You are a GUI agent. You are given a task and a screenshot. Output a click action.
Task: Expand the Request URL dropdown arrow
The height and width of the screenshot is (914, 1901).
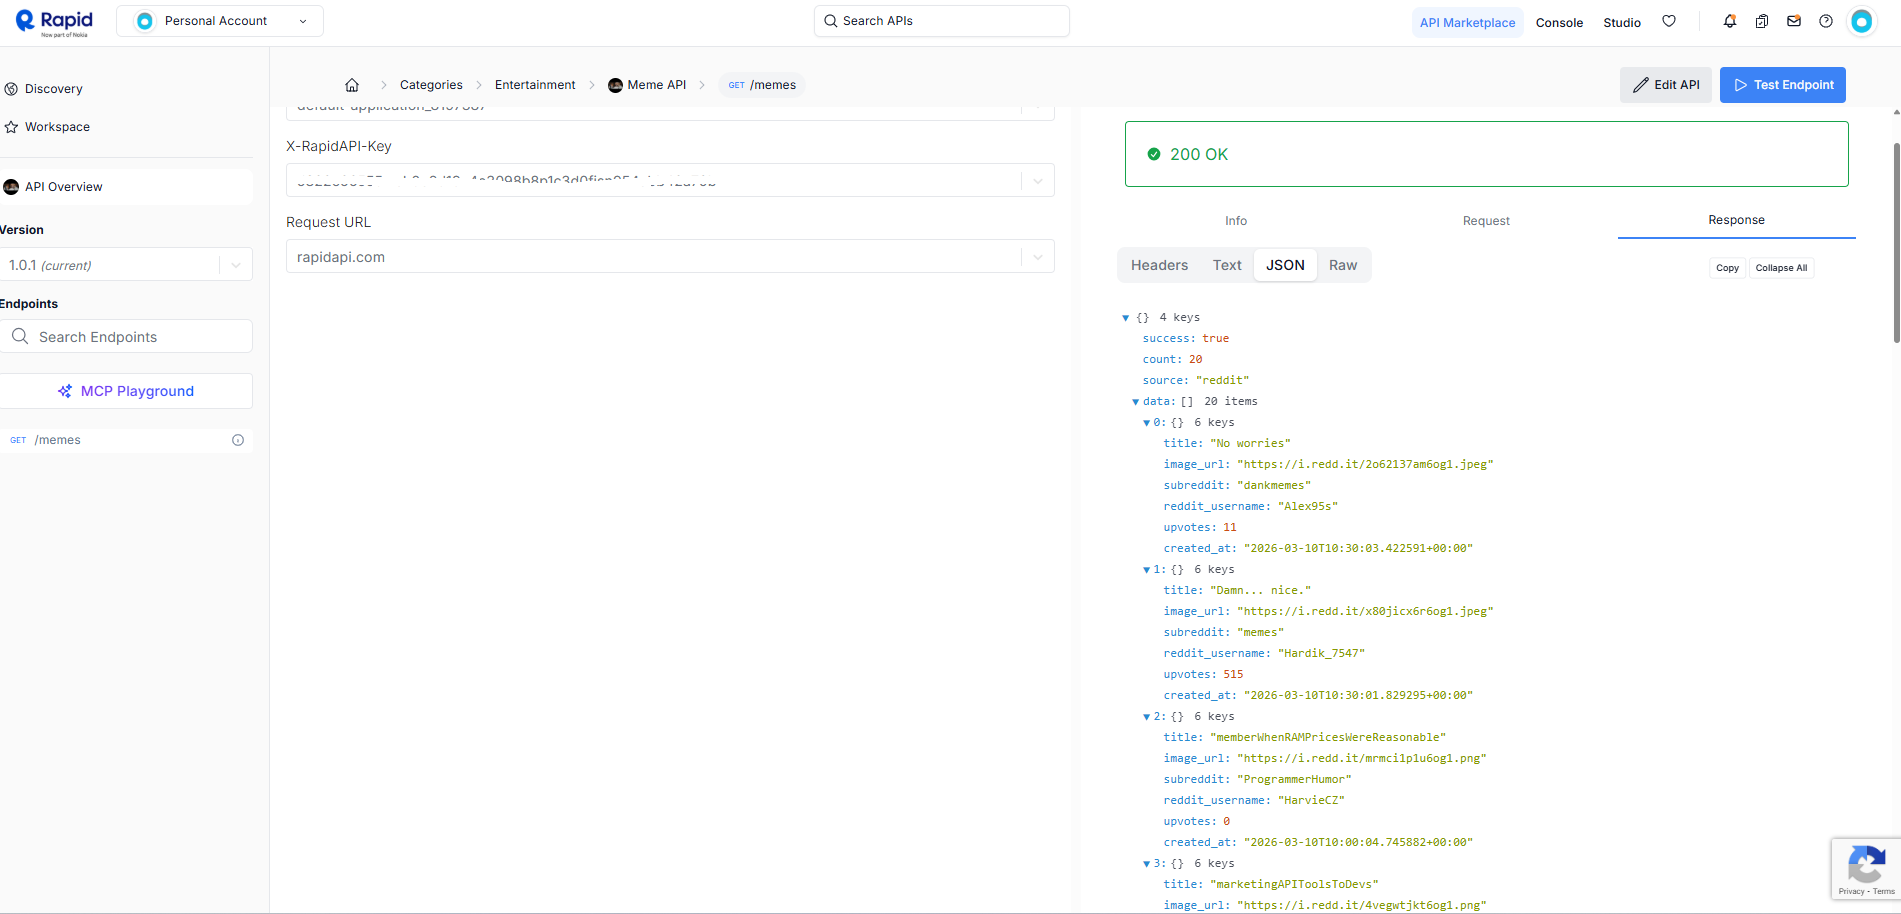(1038, 257)
